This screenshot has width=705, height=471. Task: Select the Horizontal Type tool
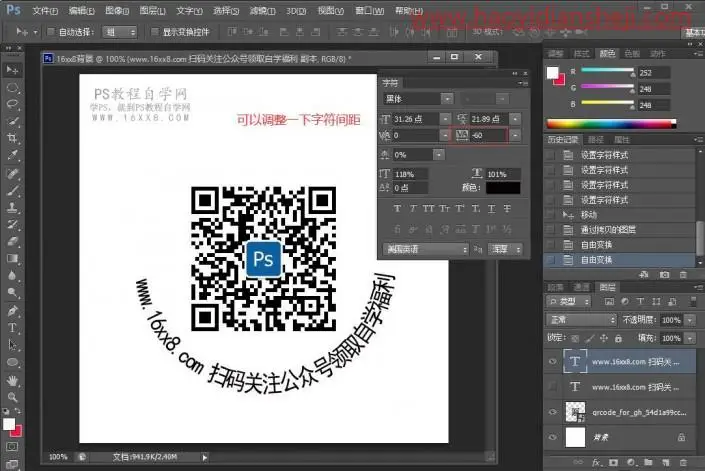click(x=12, y=328)
